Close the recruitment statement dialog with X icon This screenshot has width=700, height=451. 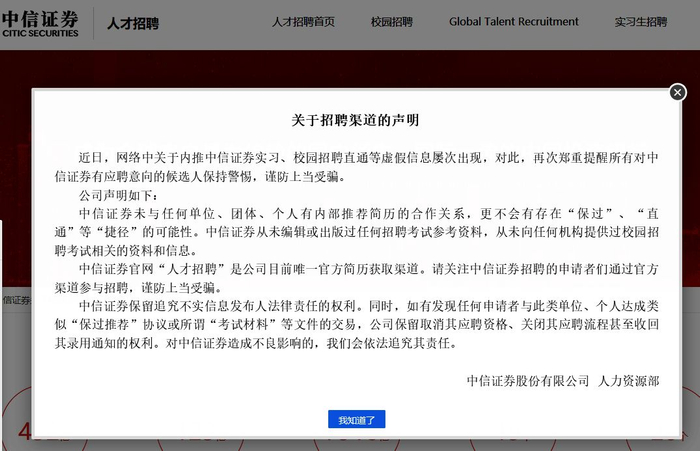677,92
